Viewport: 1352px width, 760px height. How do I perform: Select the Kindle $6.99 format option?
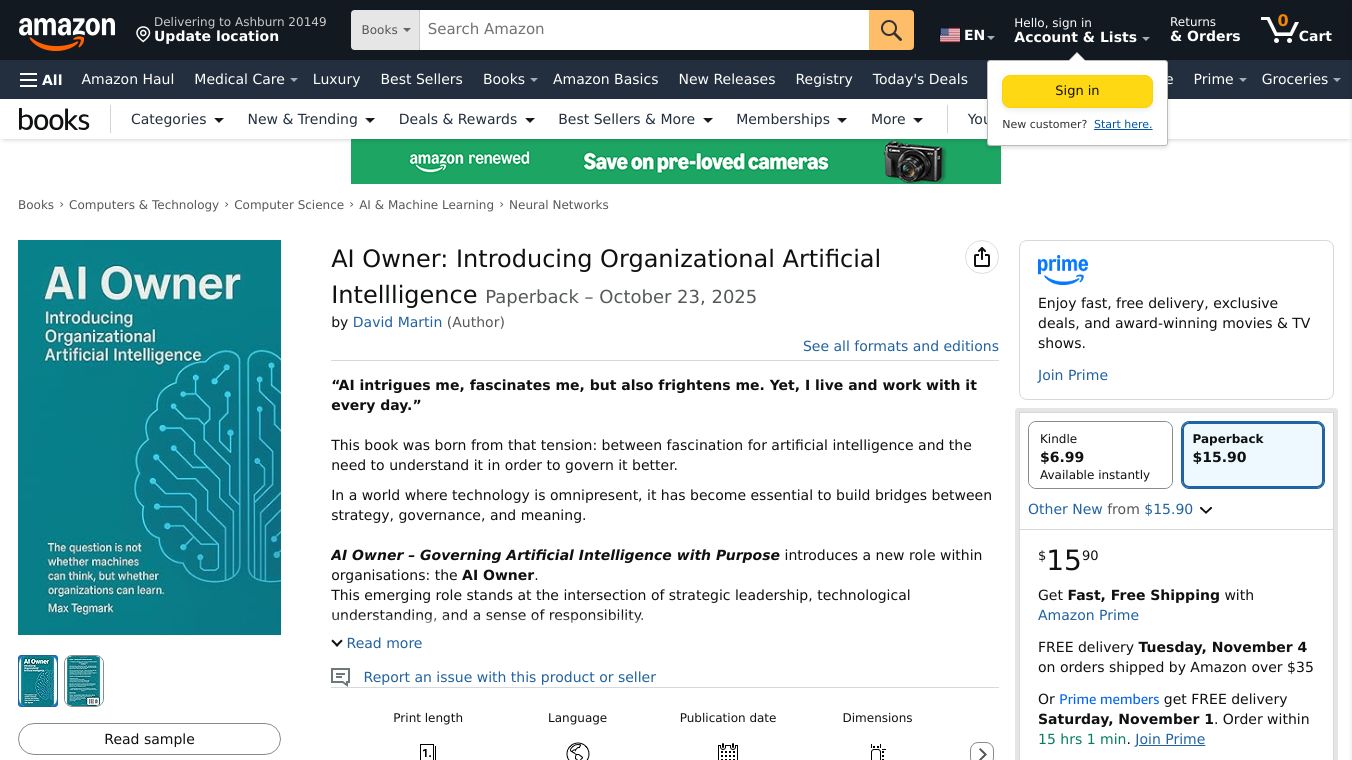point(1100,456)
